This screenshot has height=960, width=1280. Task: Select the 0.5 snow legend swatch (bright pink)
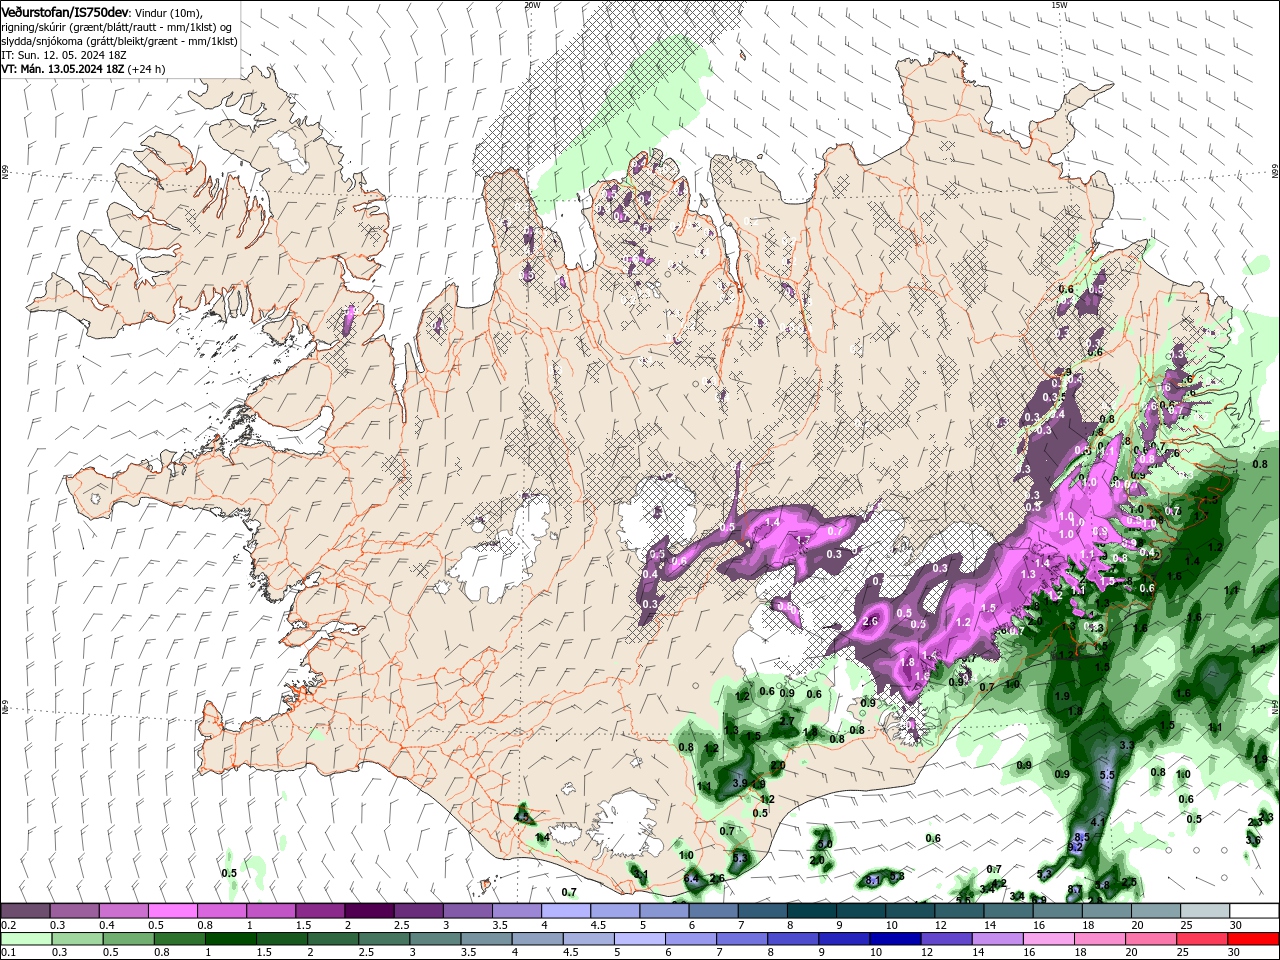[x=172, y=911]
